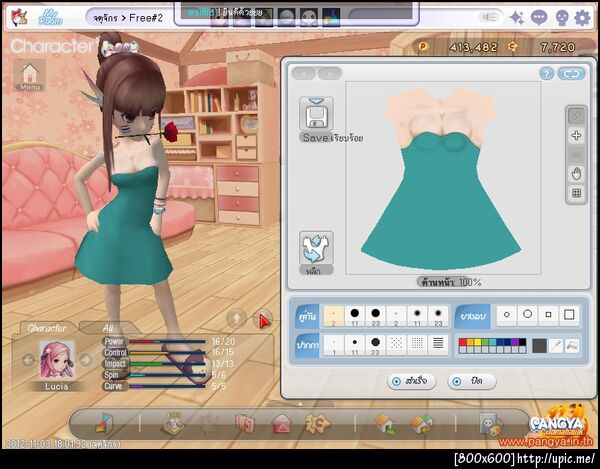Pick the black color swatch

(522, 342)
